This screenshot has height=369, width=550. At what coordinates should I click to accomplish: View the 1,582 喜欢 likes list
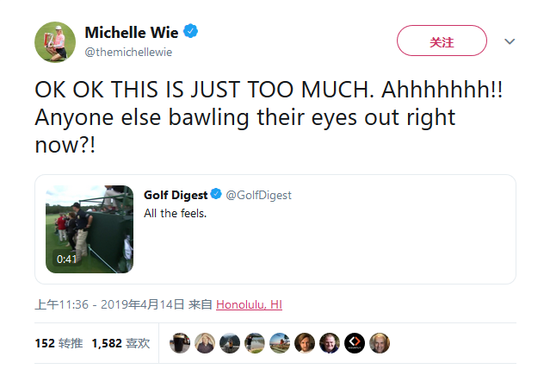pos(121,343)
